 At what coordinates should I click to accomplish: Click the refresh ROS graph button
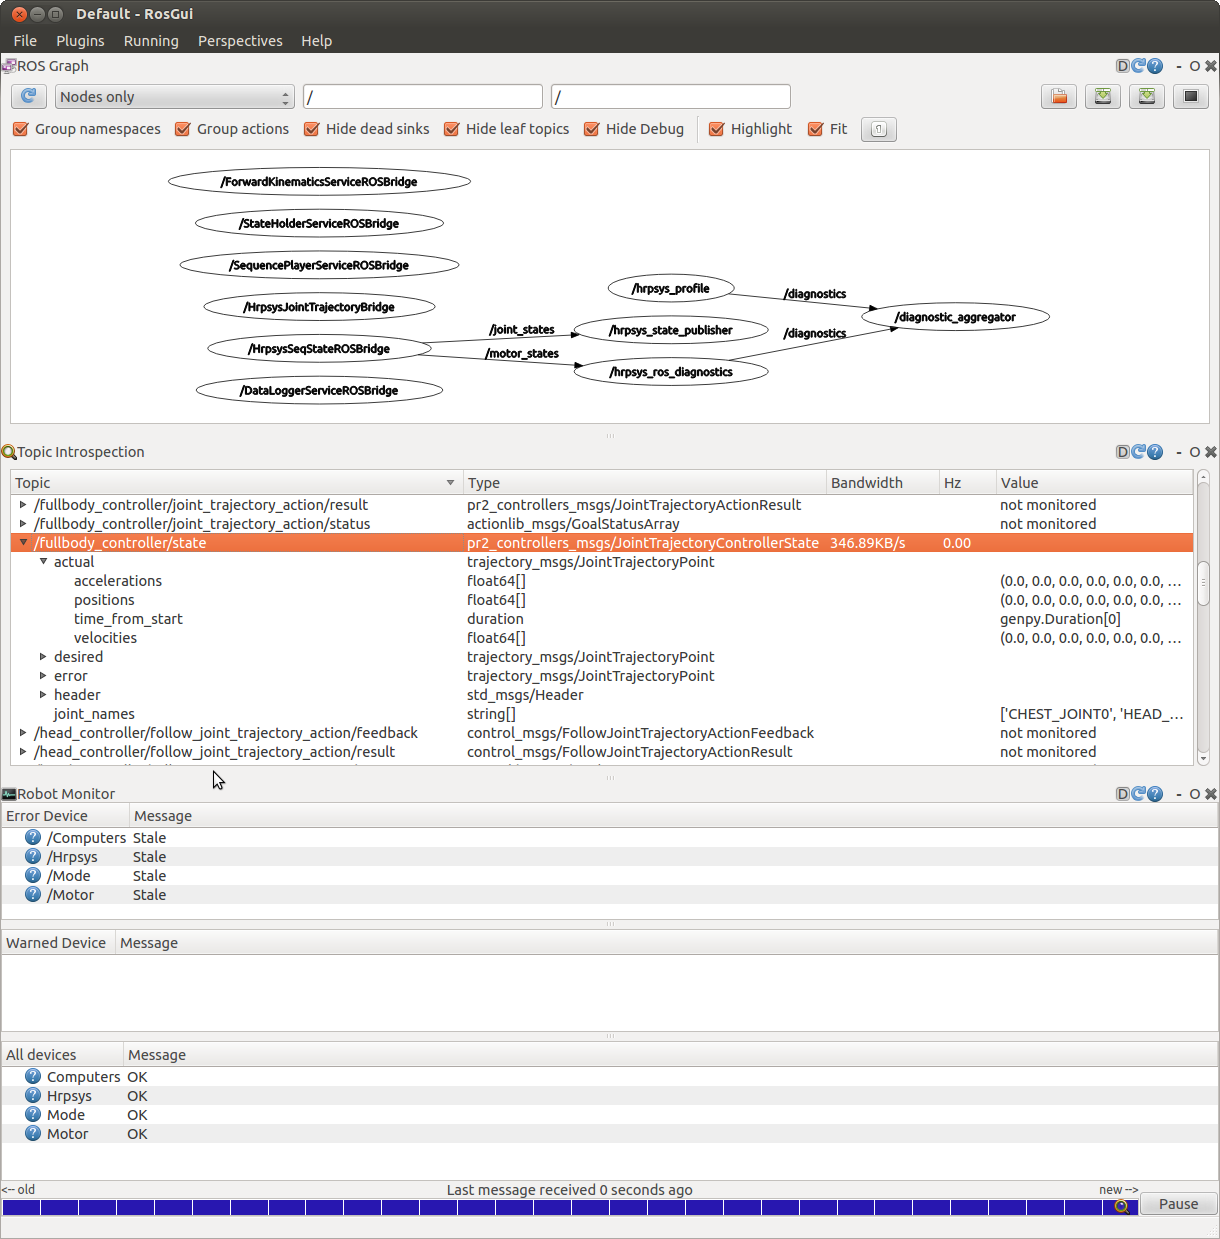(x=28, y=96)
